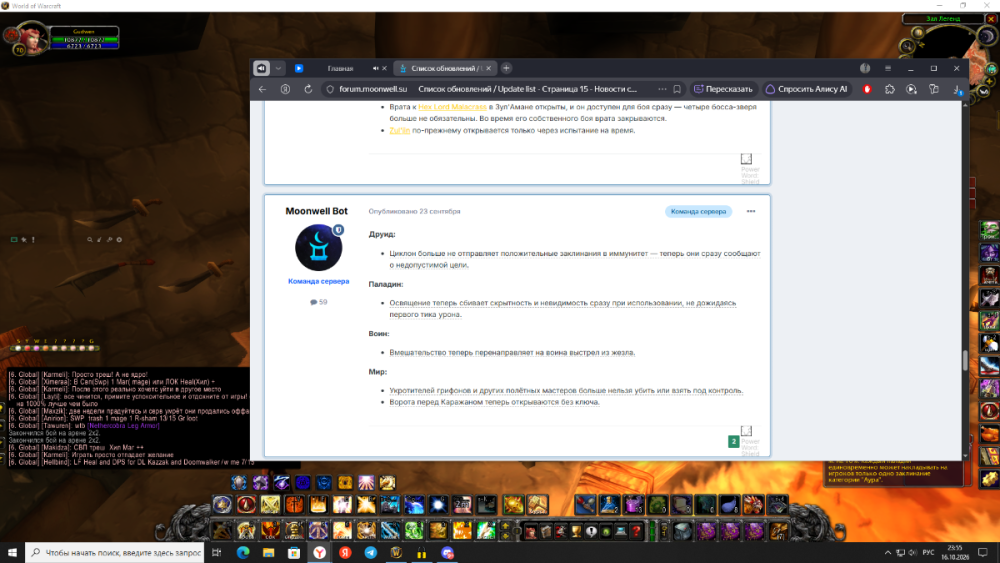The width and height of the screenshot is (1000, 563).
Task: Open the red ad-blocker extension icon
Action: coord(867,89)
